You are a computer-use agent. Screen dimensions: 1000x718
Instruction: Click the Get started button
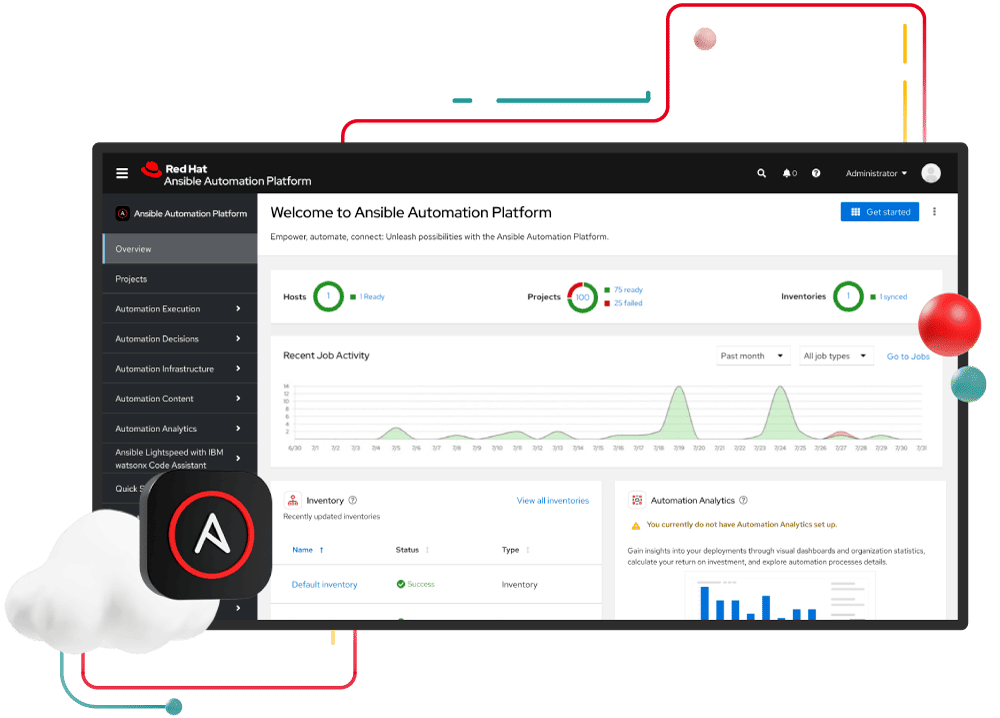879,211
